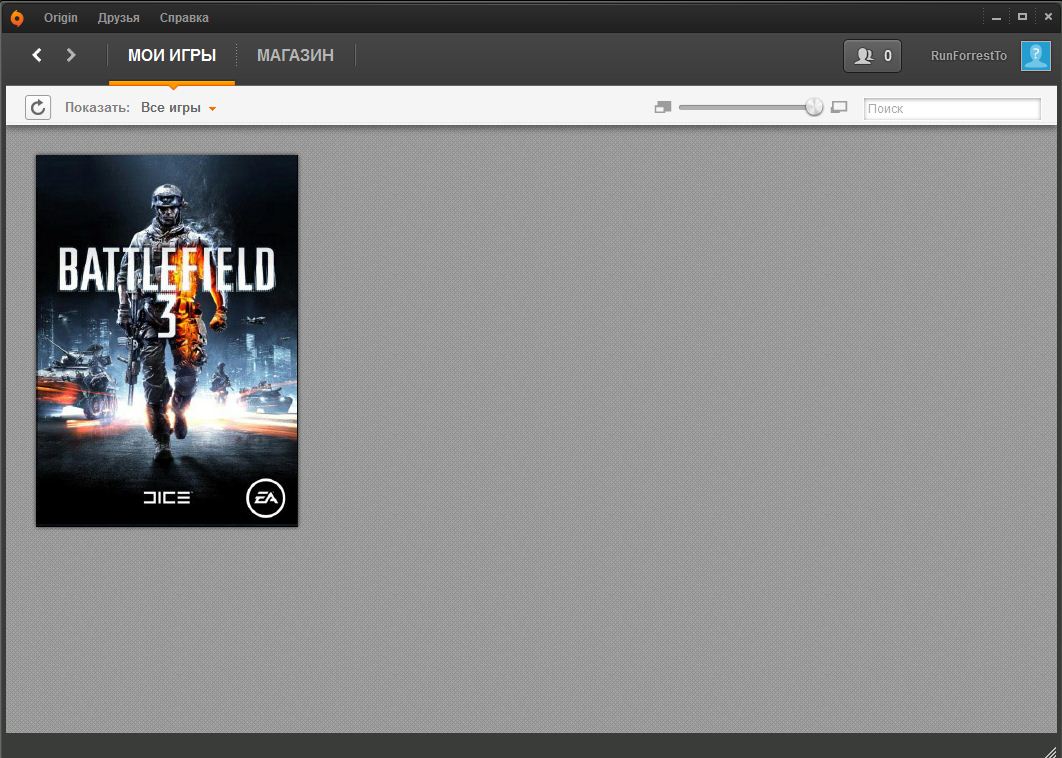Click the Origin logo icon

[17, 18]
